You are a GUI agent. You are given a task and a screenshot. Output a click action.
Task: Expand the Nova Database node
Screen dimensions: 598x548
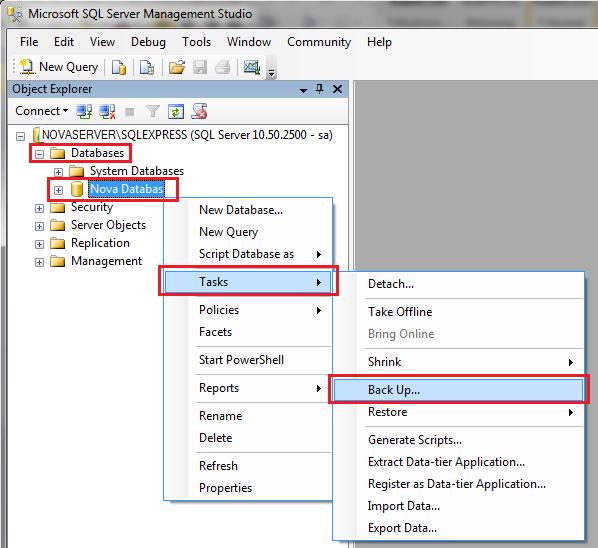coord(58,190)
